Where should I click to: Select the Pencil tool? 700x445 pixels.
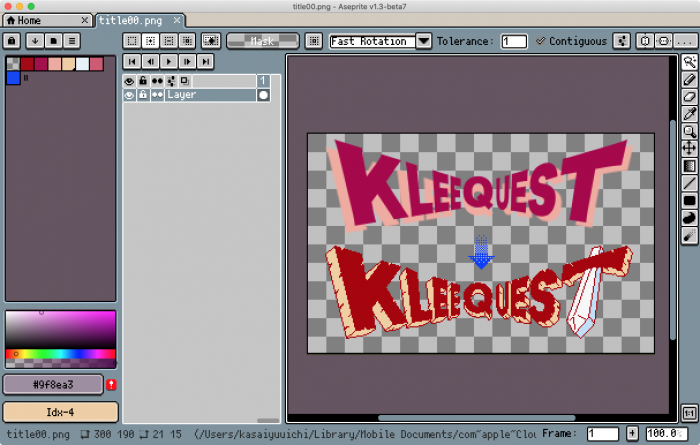point(689,79)
